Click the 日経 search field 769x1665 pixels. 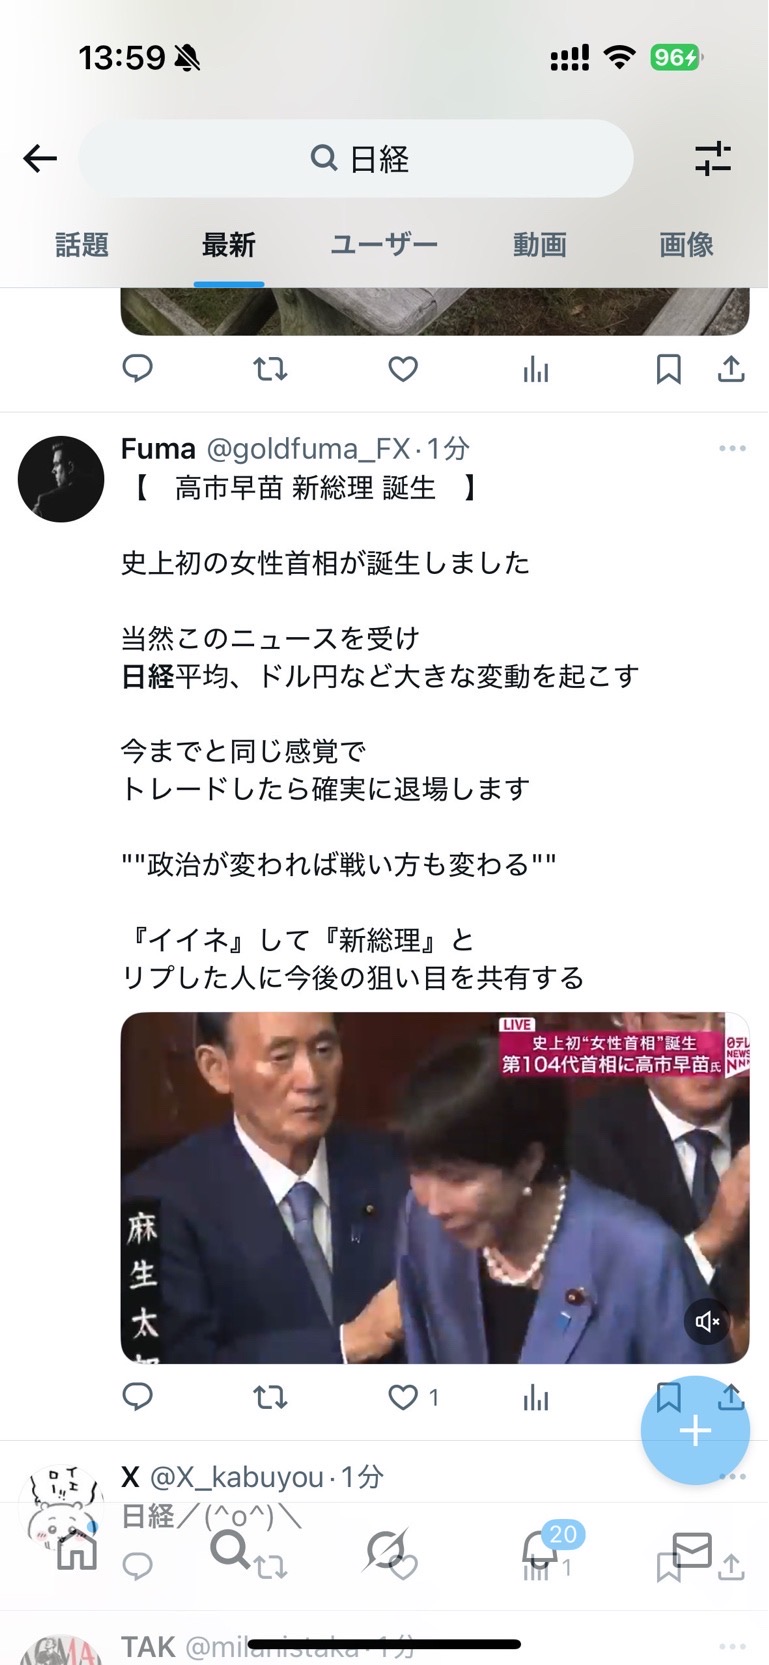(356, 158)
